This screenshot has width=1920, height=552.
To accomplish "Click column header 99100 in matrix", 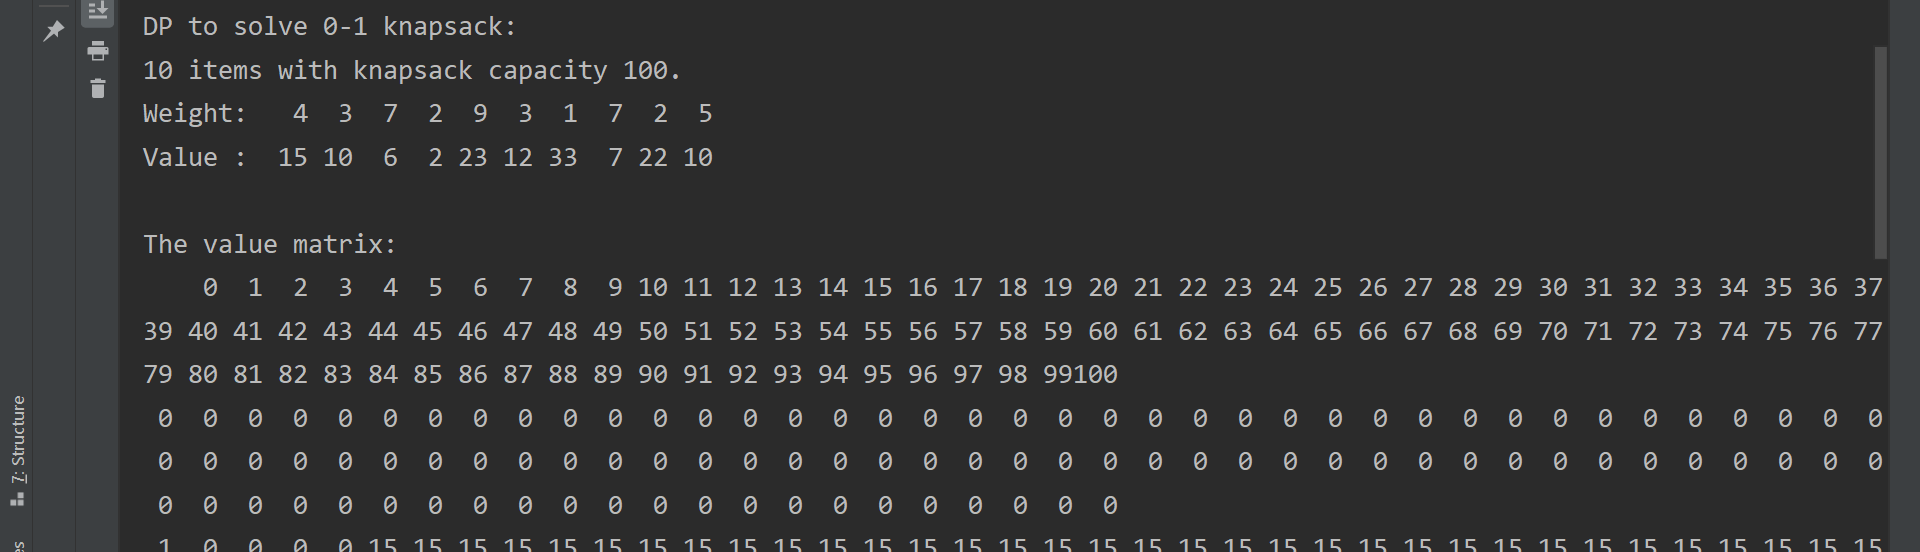I will pos(1080,375).
